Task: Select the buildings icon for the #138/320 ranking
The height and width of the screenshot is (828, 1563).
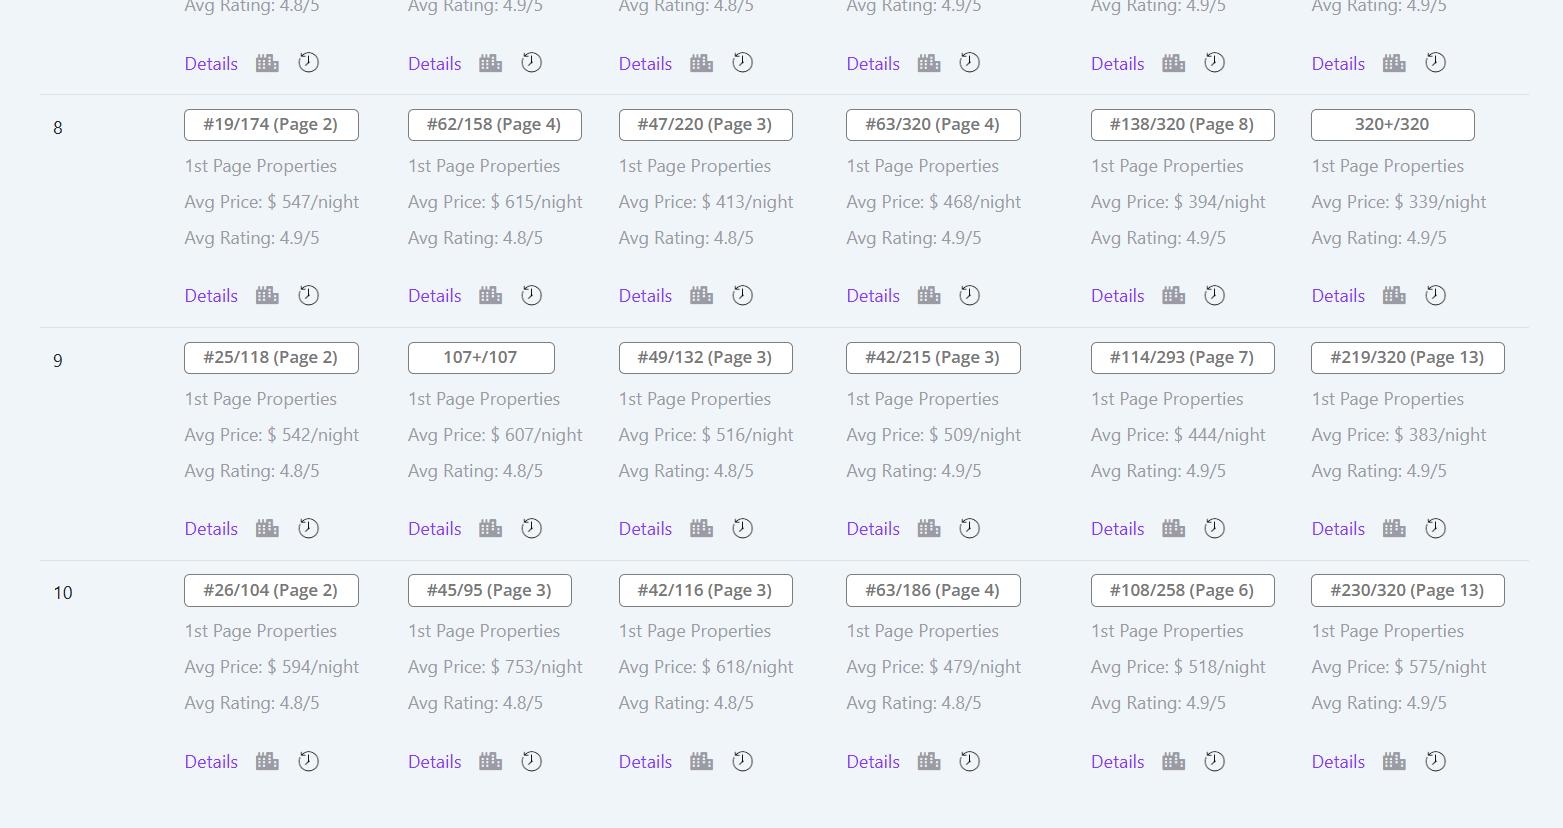Action: tap(1173, 295)
